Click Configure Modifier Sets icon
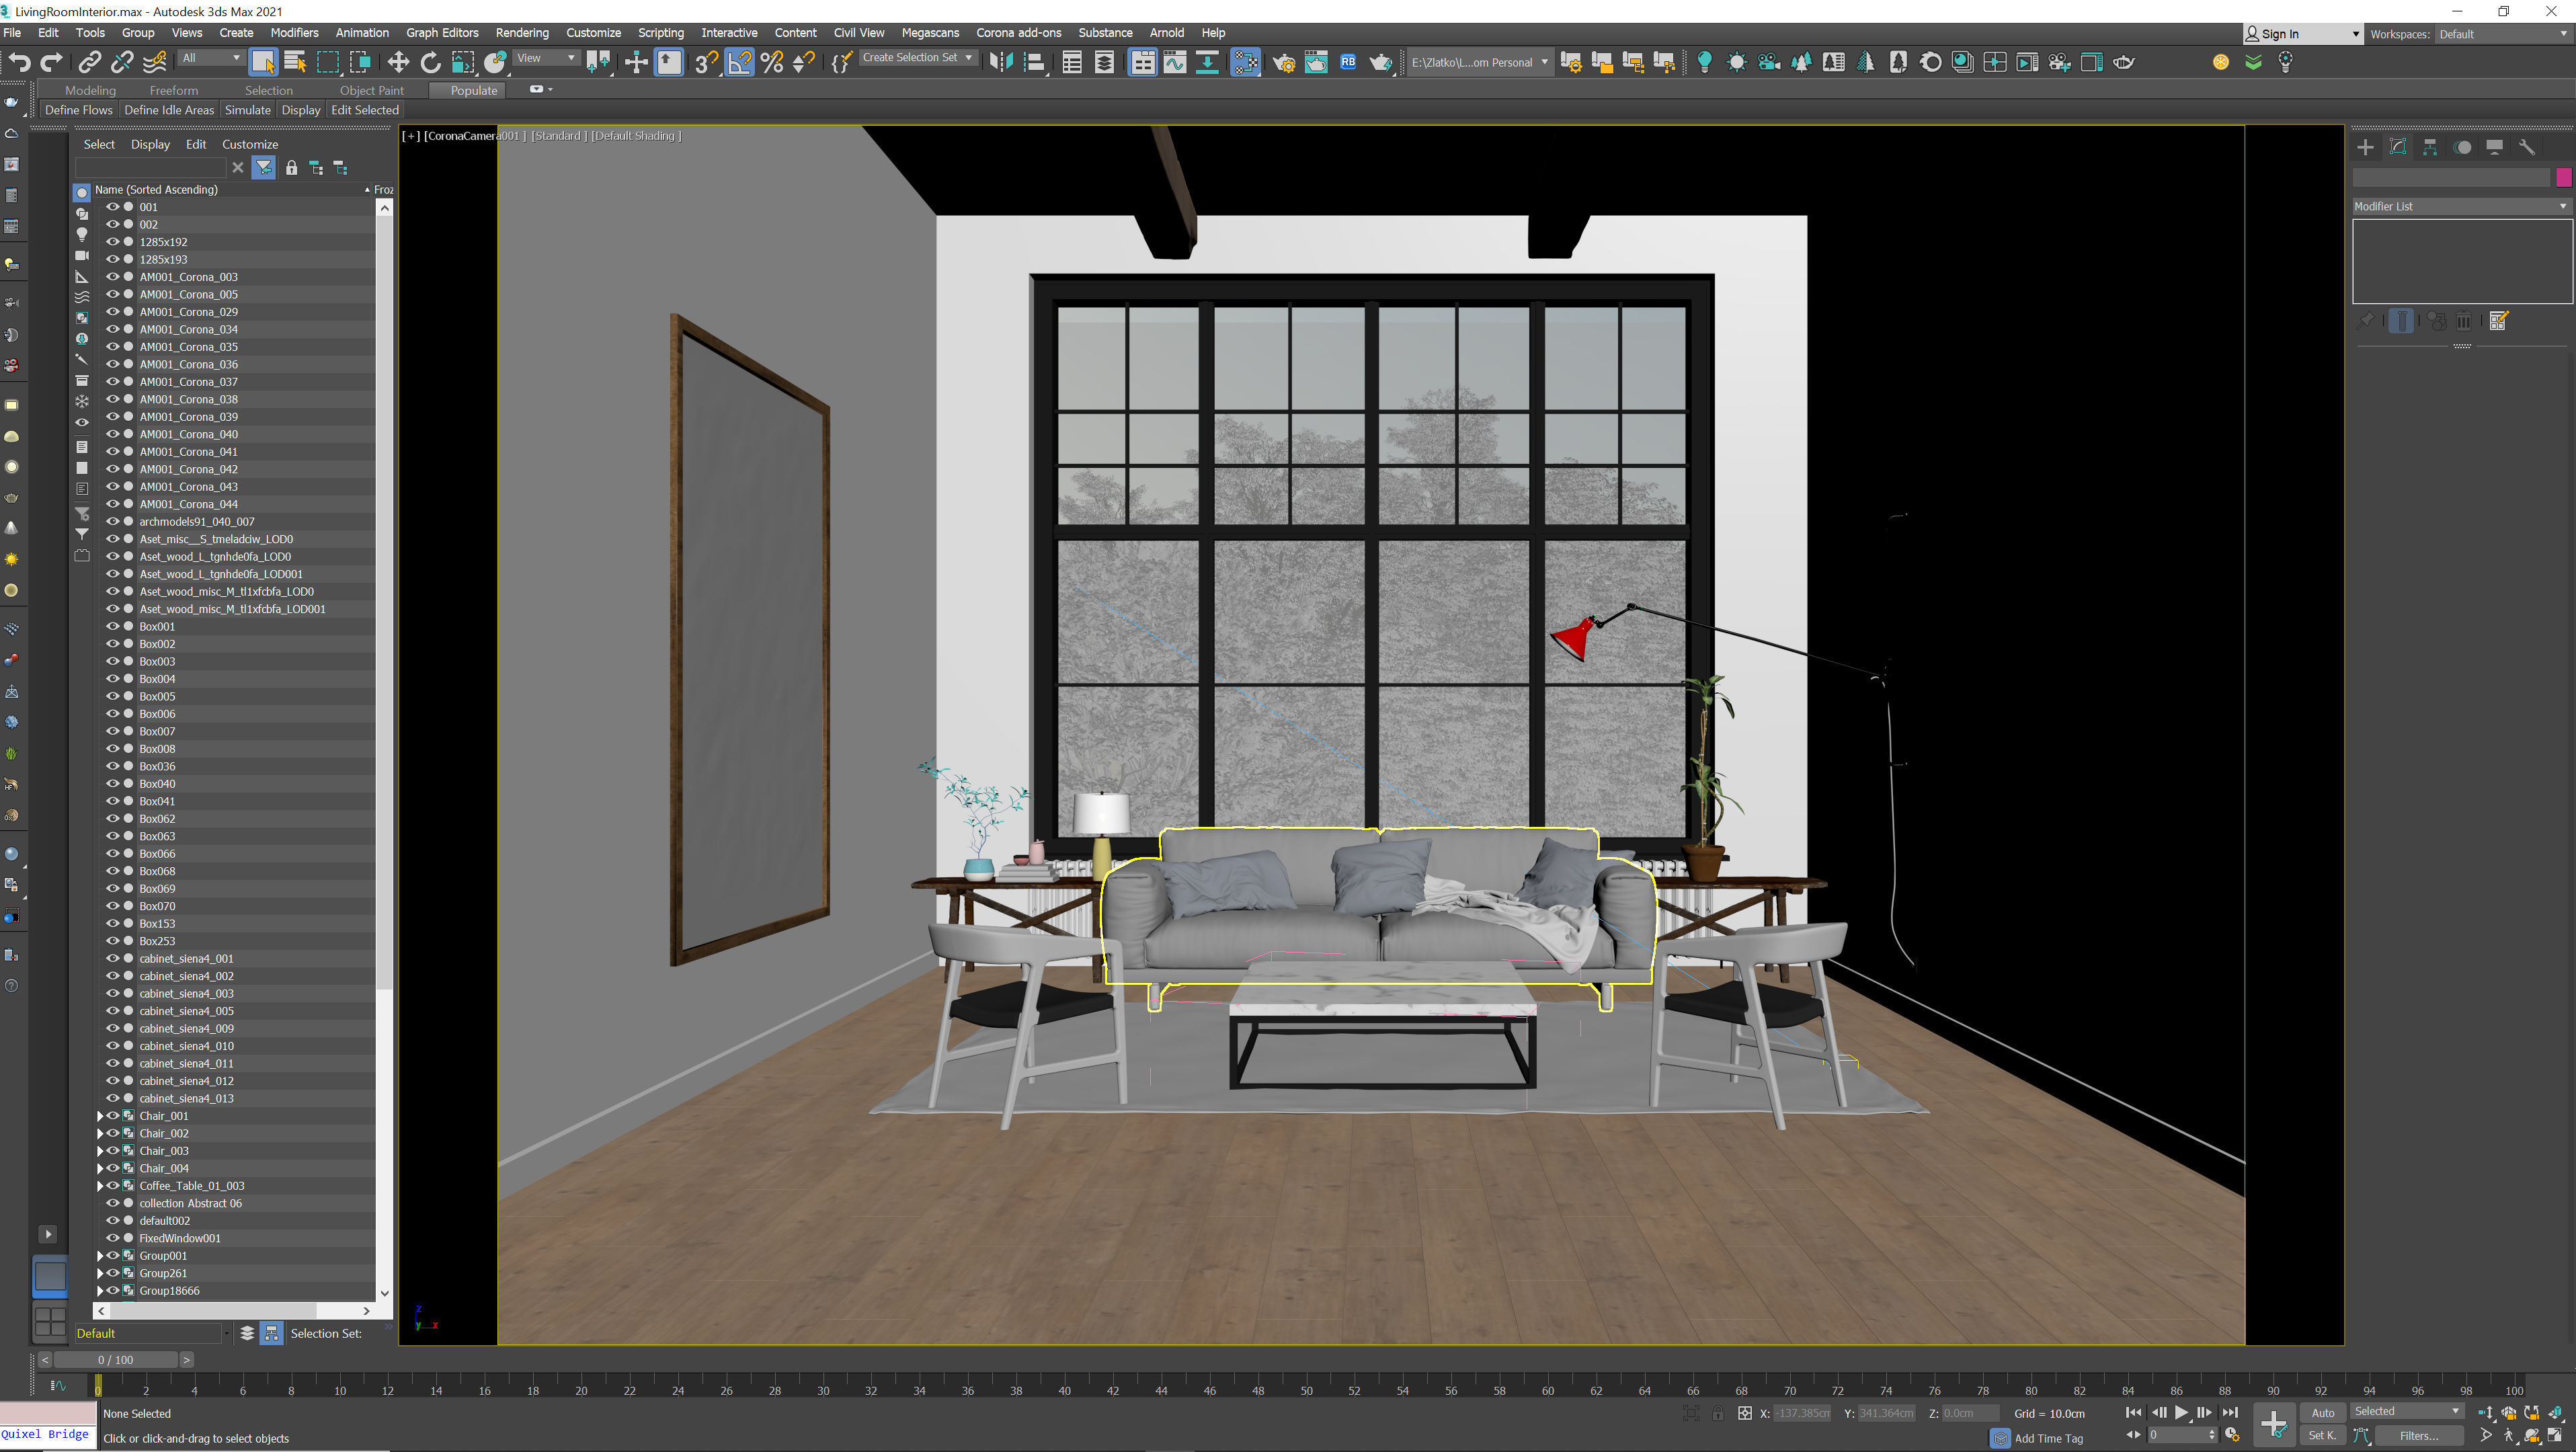 [2498, 321]
